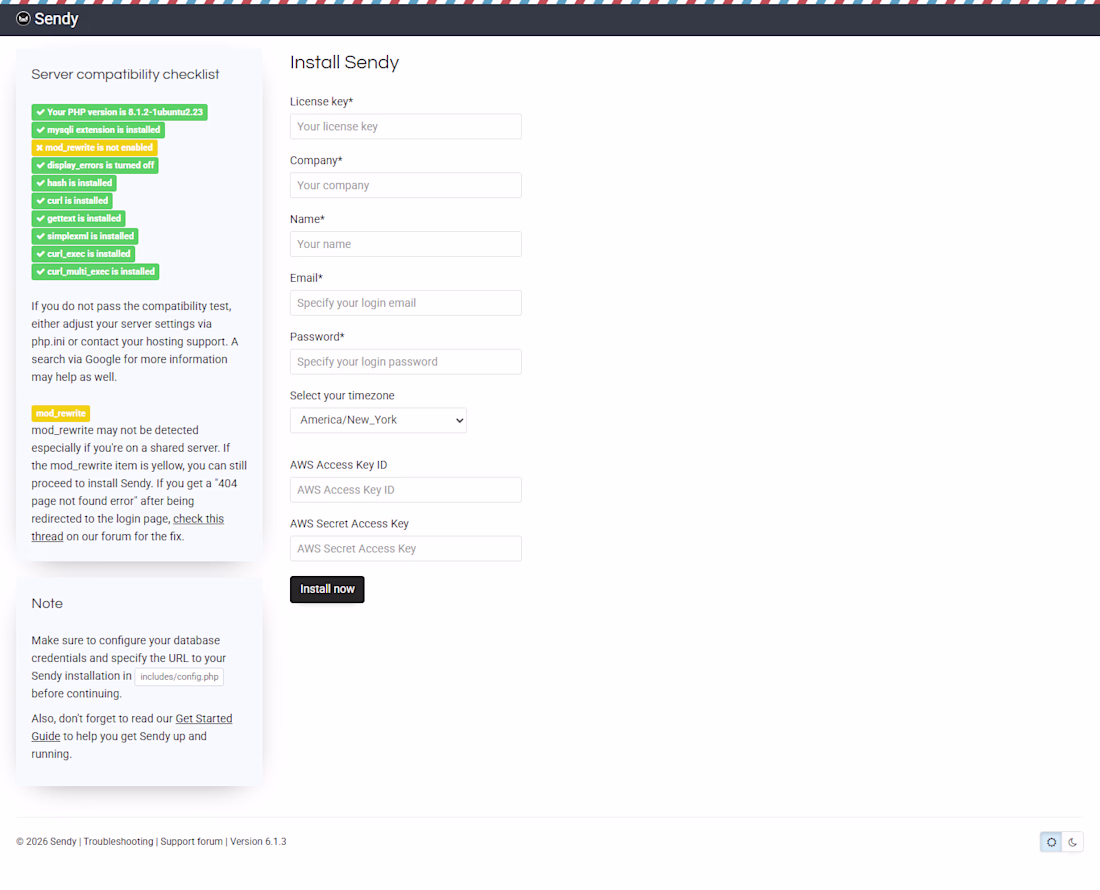Click 'mysqli extension is installed' badge
Screen dimensions: 1100x890
(x=98, y=130)
